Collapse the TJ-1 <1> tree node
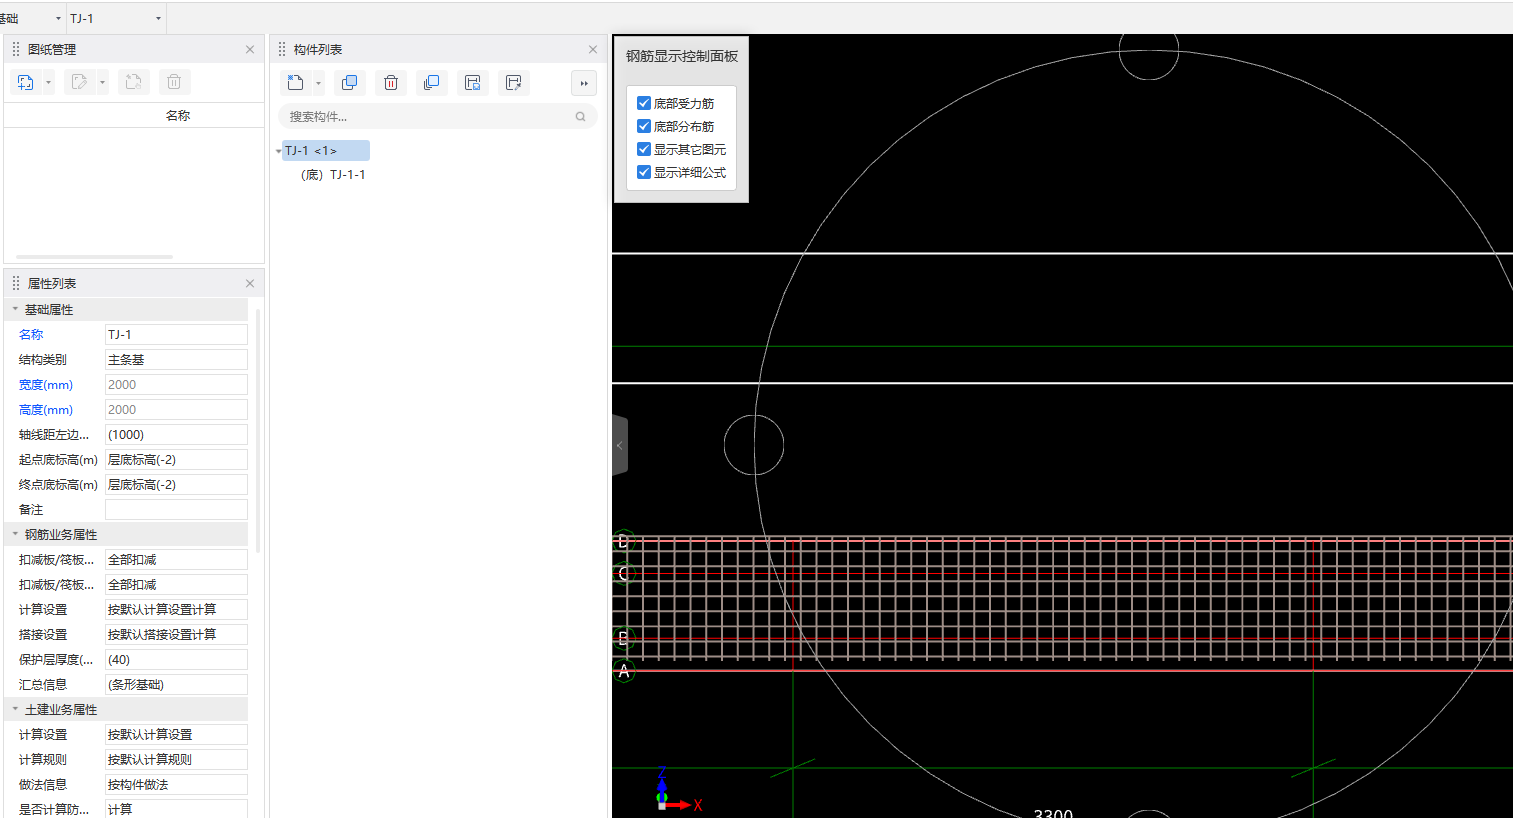Screen dimensions: 1513x818 point(278,151)
